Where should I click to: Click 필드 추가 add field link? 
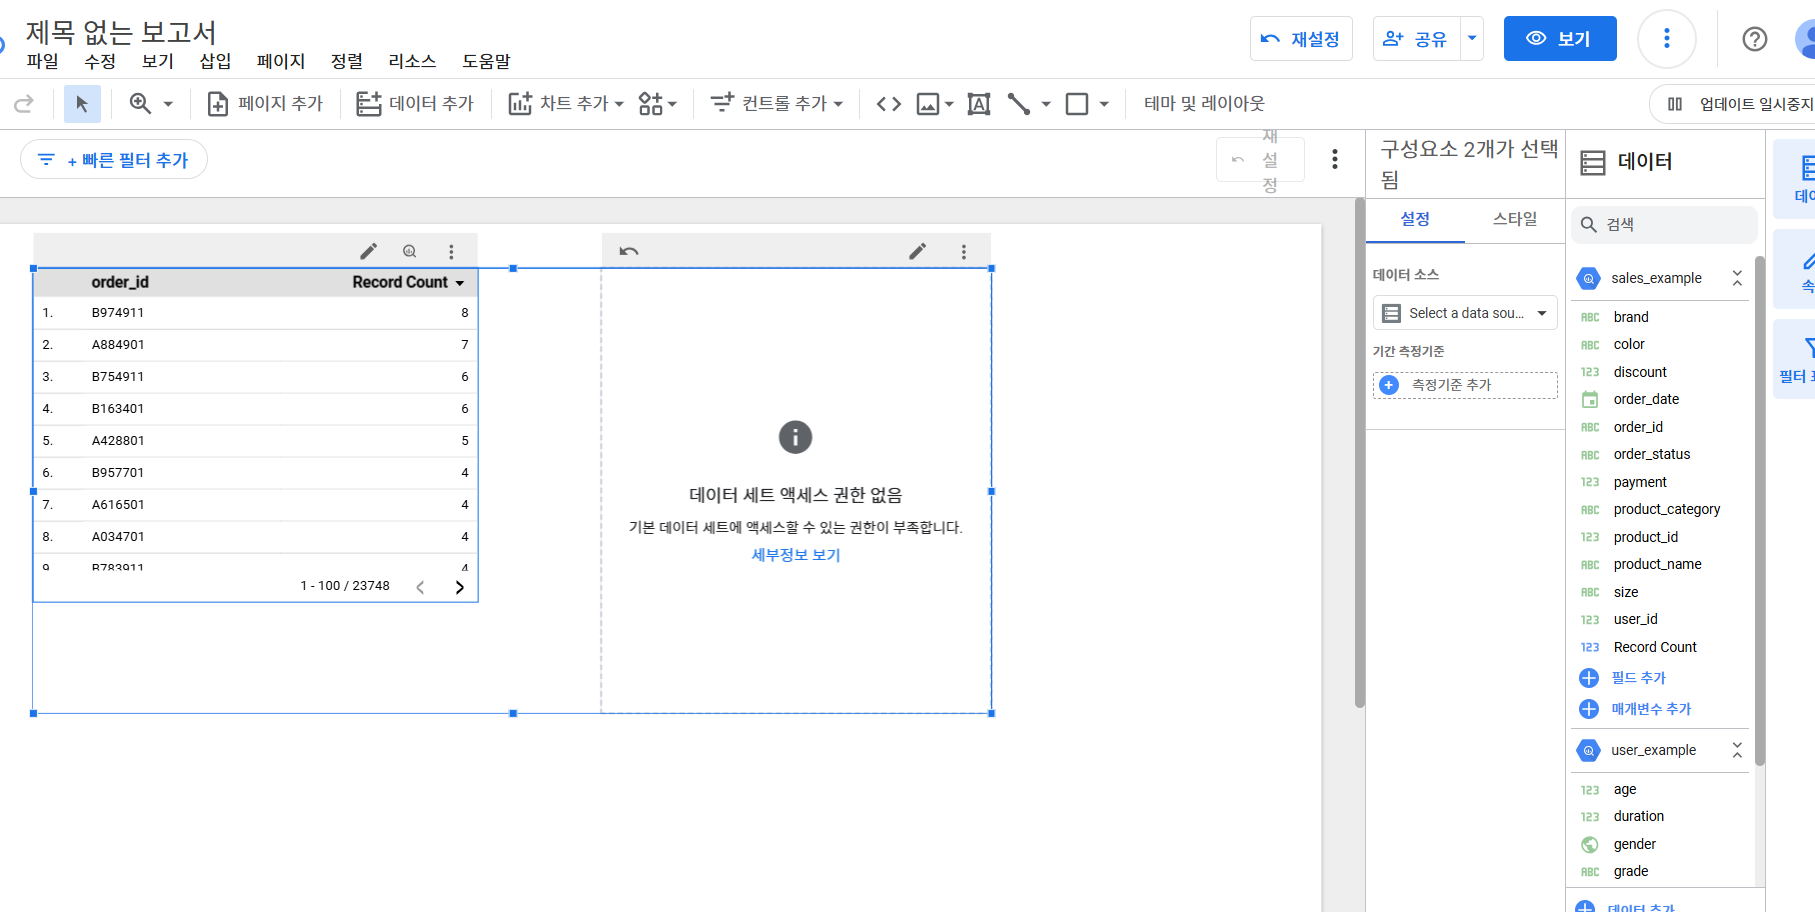pos(1638,678)
